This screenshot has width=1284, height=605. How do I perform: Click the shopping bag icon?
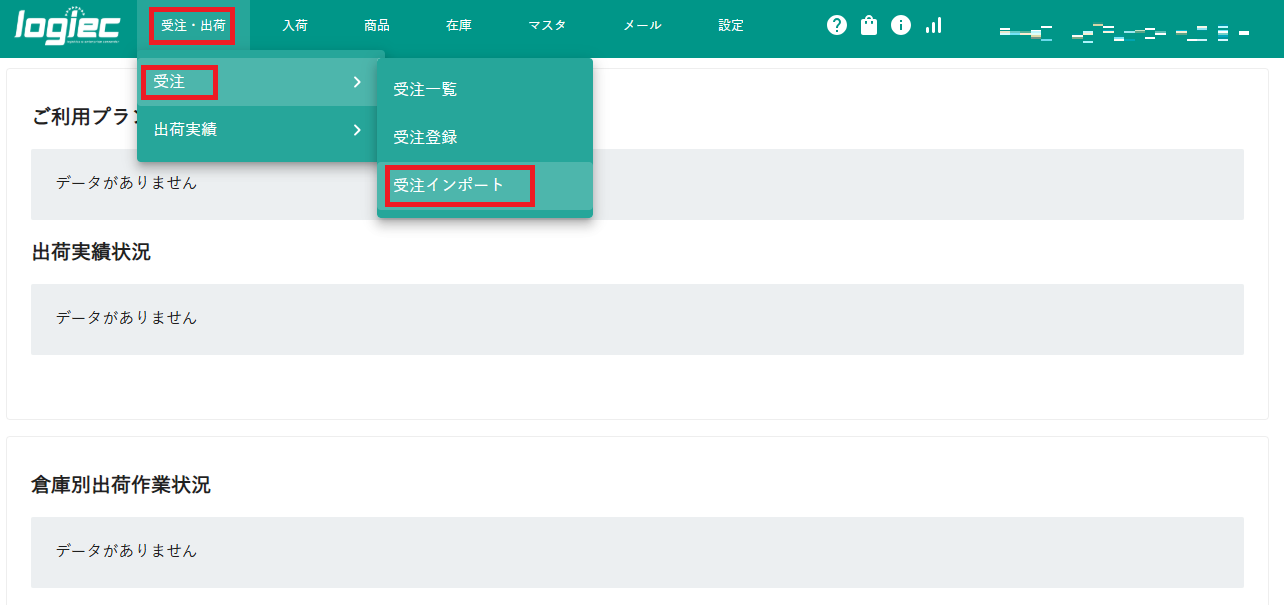869,25
